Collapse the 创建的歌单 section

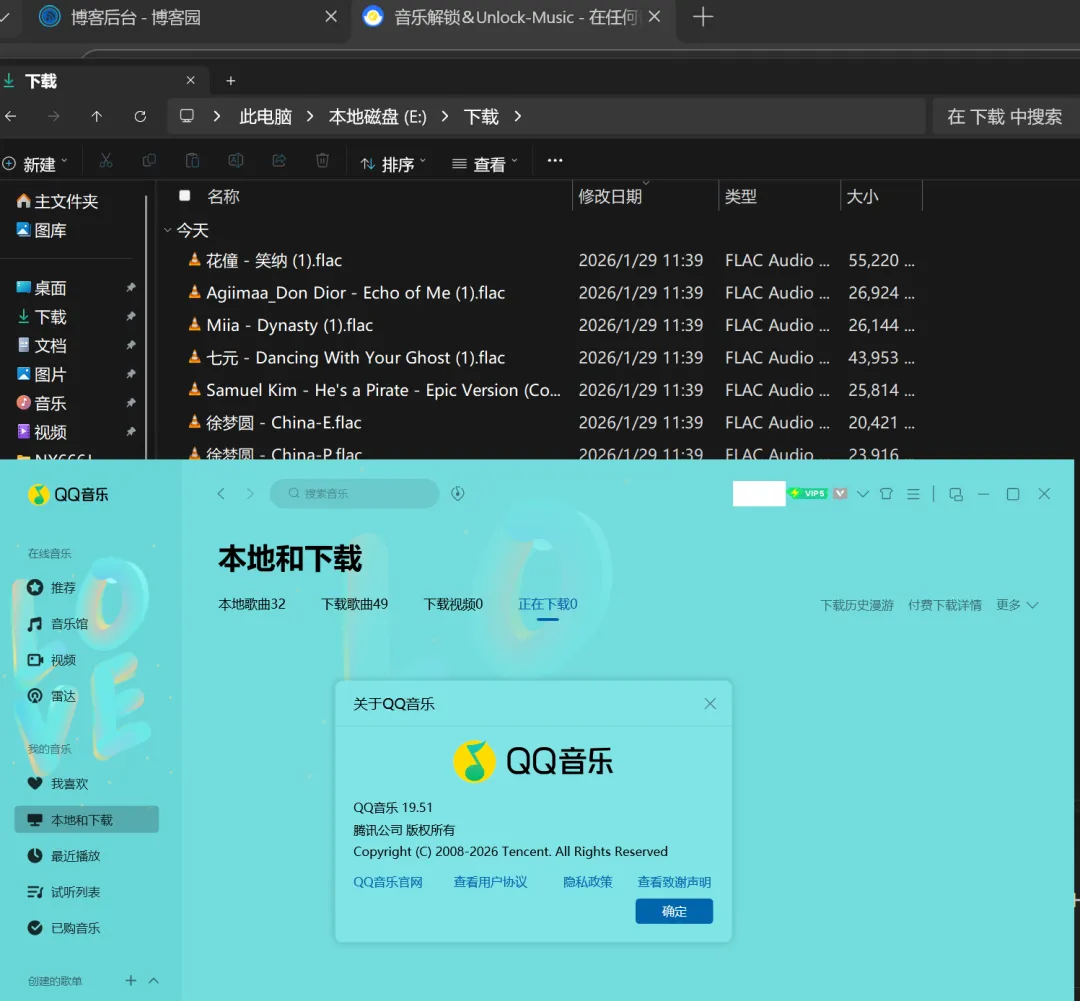(x=154, y=980)
